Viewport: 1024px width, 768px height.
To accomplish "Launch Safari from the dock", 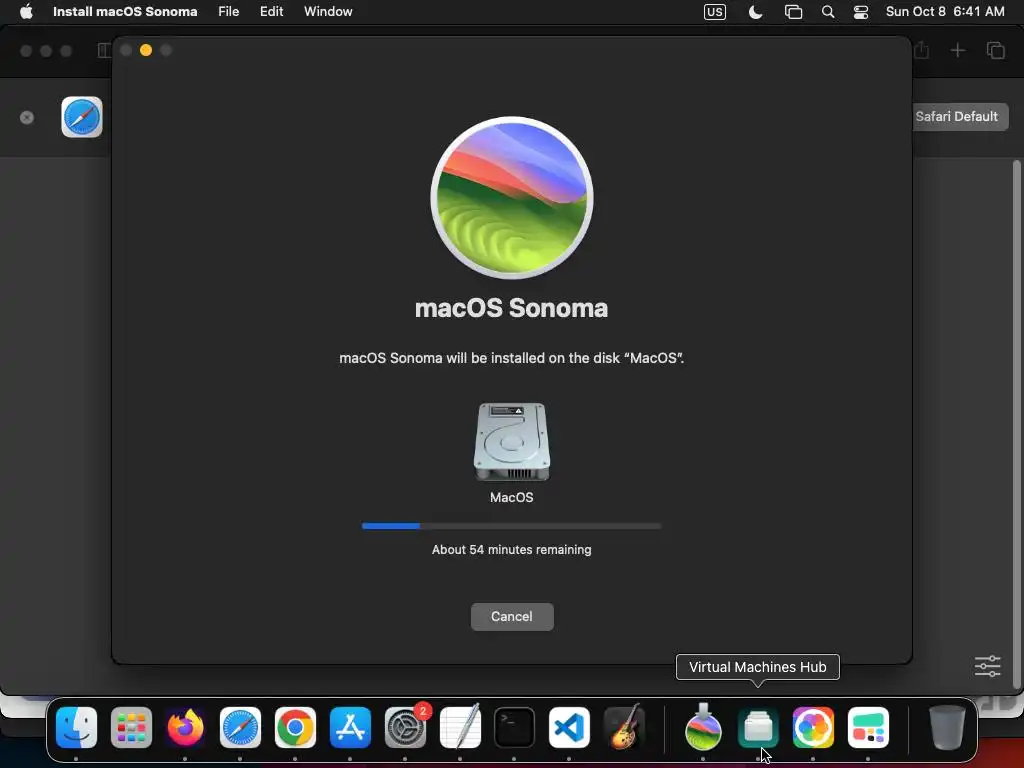I will click(x=240, y=728).
